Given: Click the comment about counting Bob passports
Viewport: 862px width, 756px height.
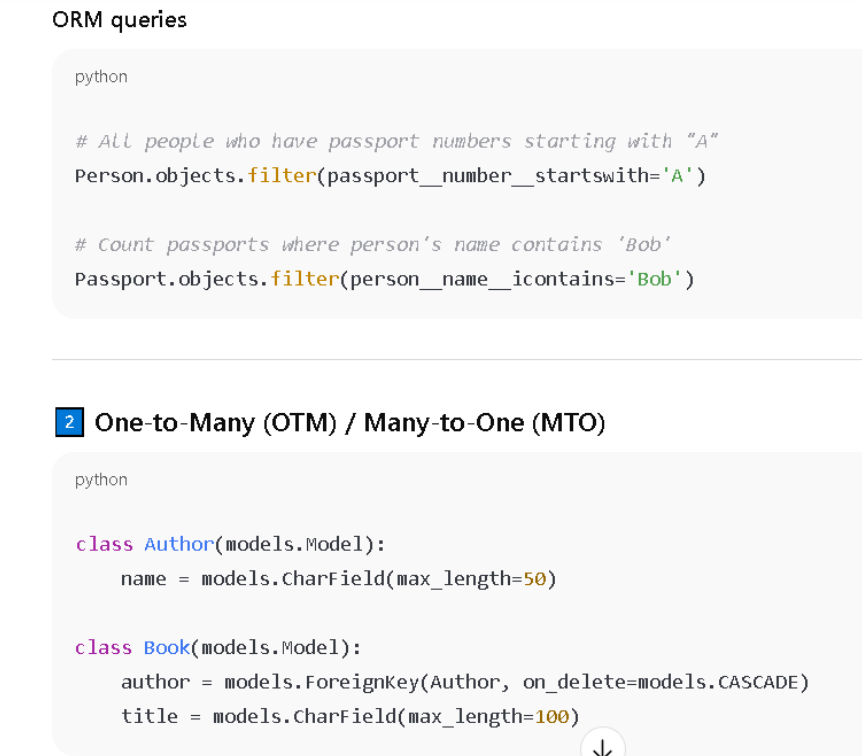Looking at the screenshot, I should (x=372, y=245).
